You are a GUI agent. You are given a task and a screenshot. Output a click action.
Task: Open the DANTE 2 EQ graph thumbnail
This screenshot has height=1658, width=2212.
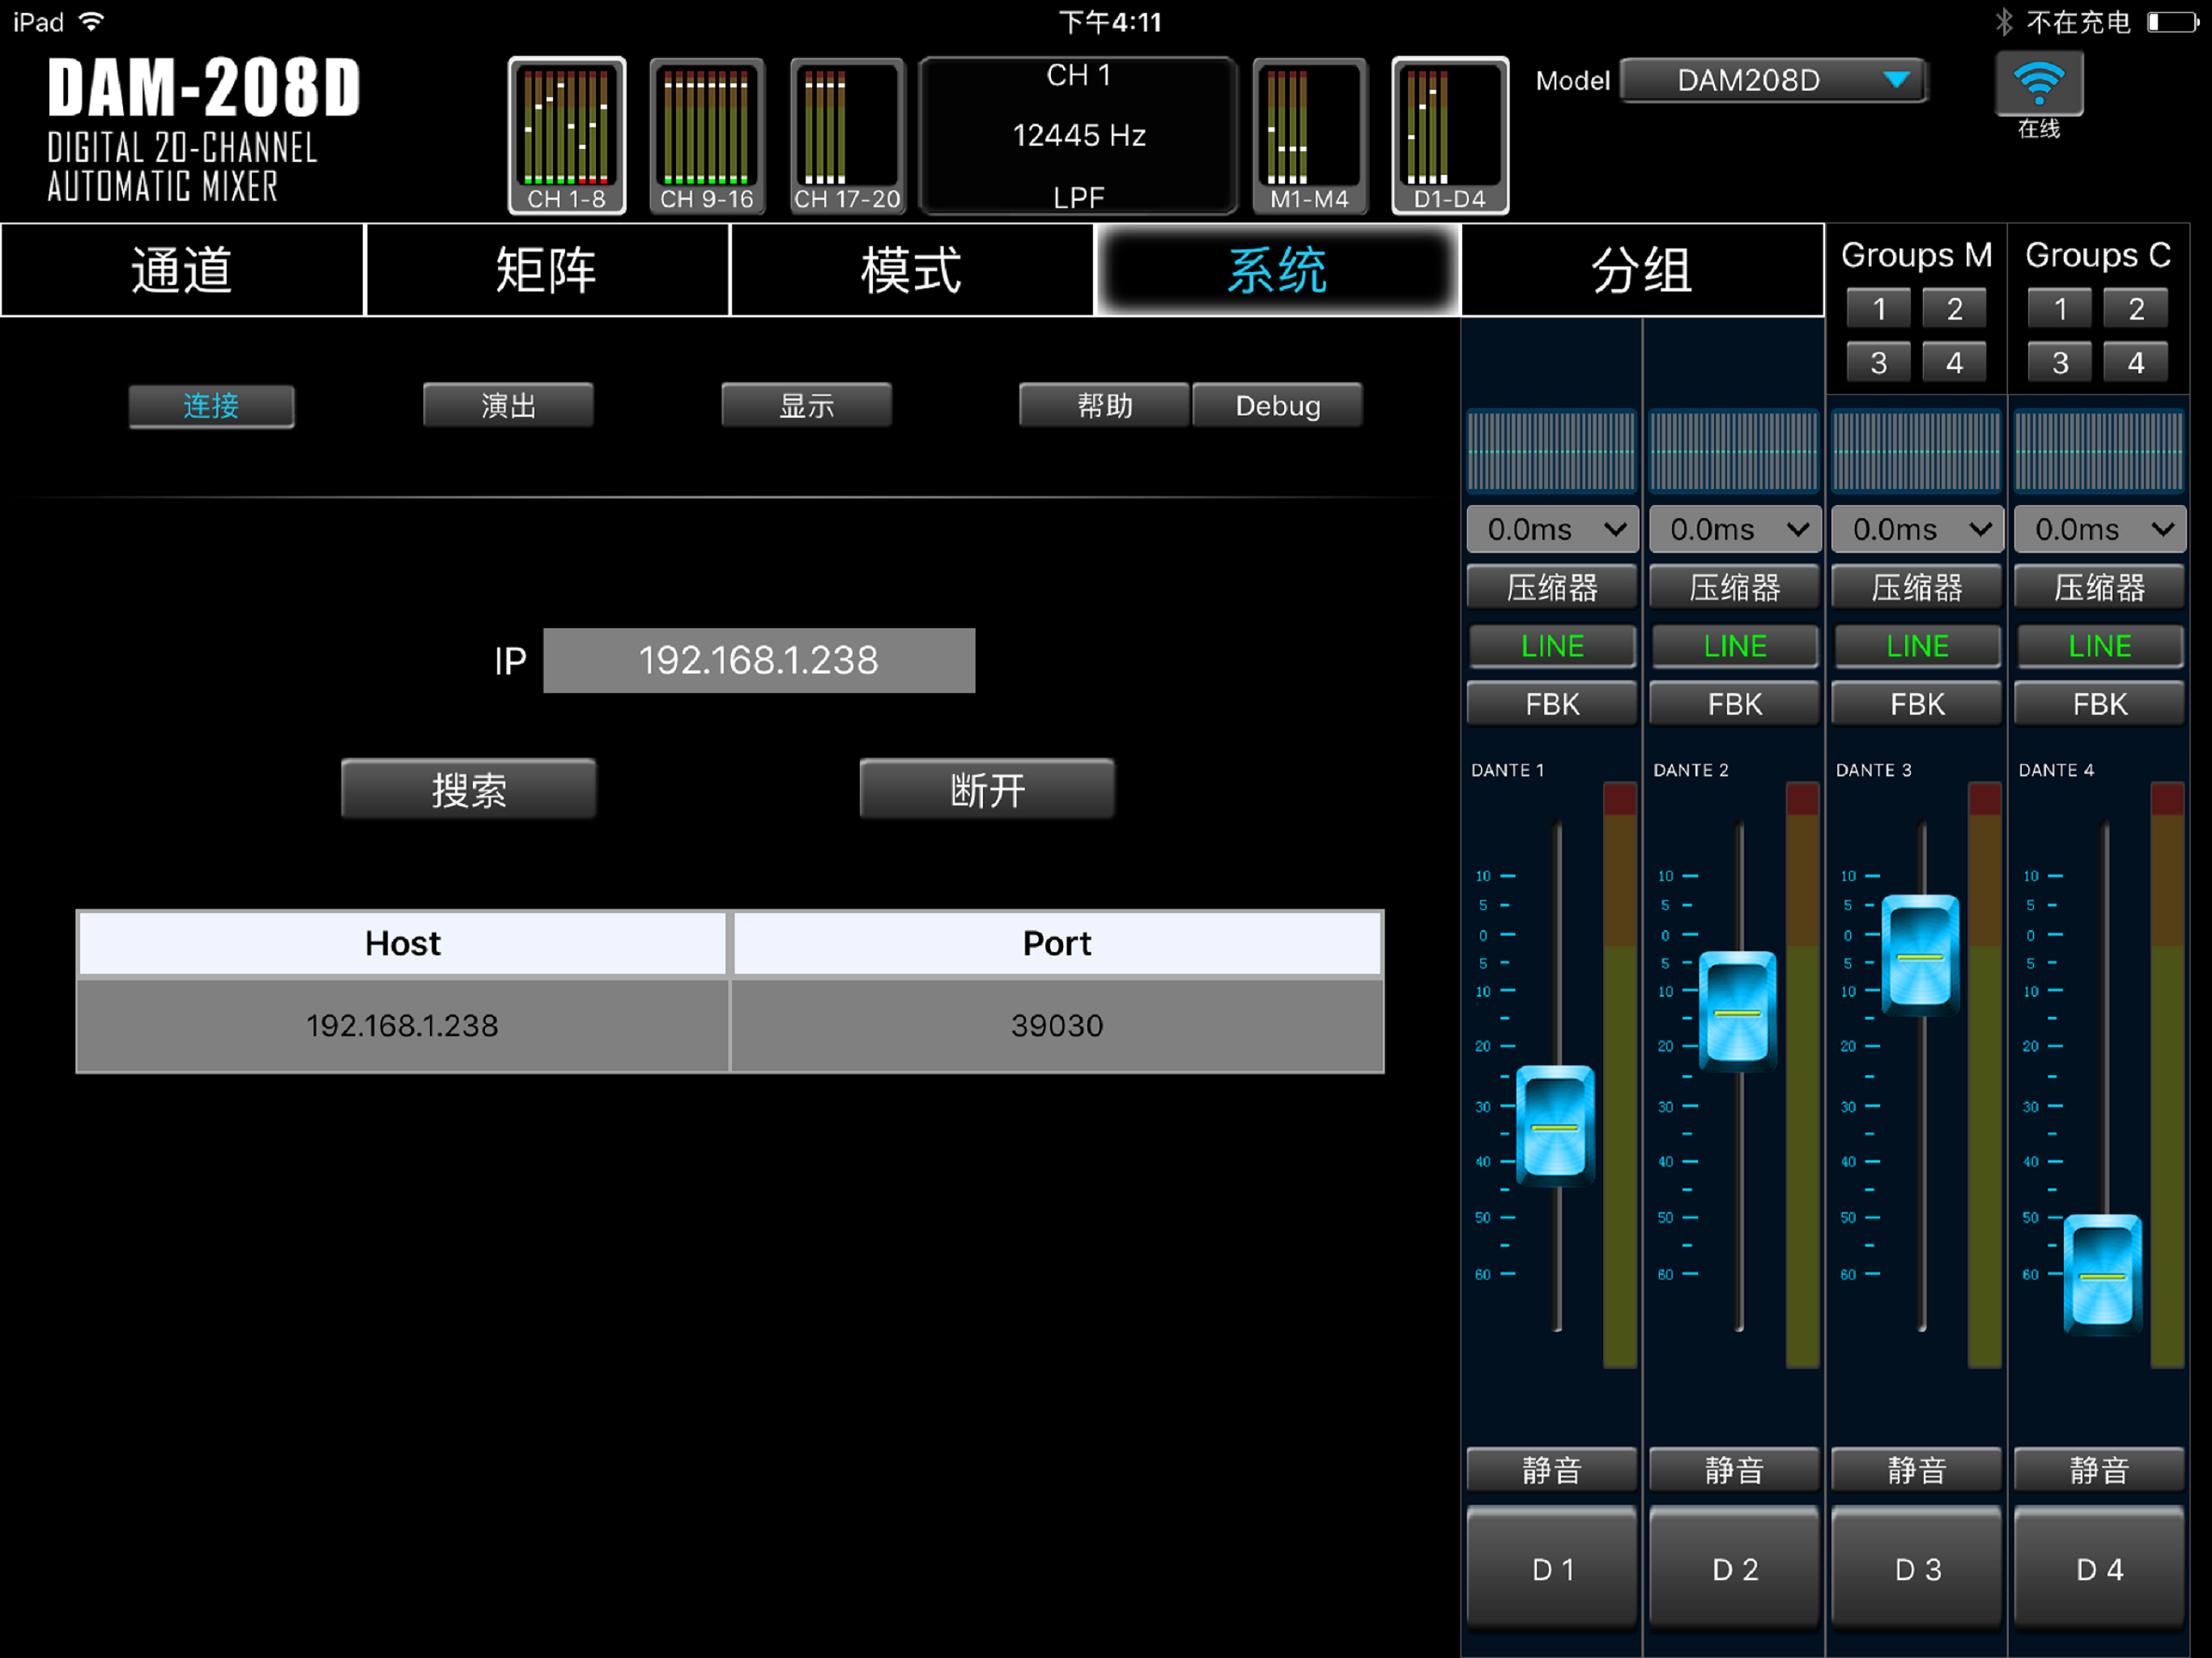click(1734, 450)
